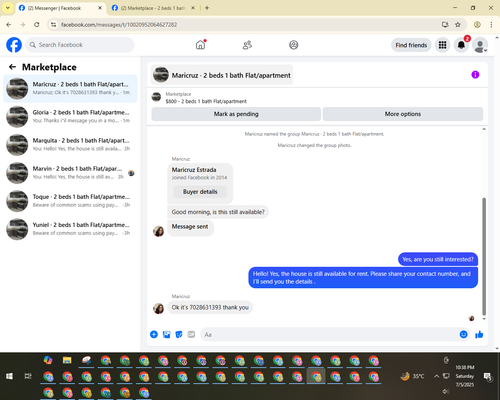Go back in browser history

pyautogui.click(x=9, y=24)
